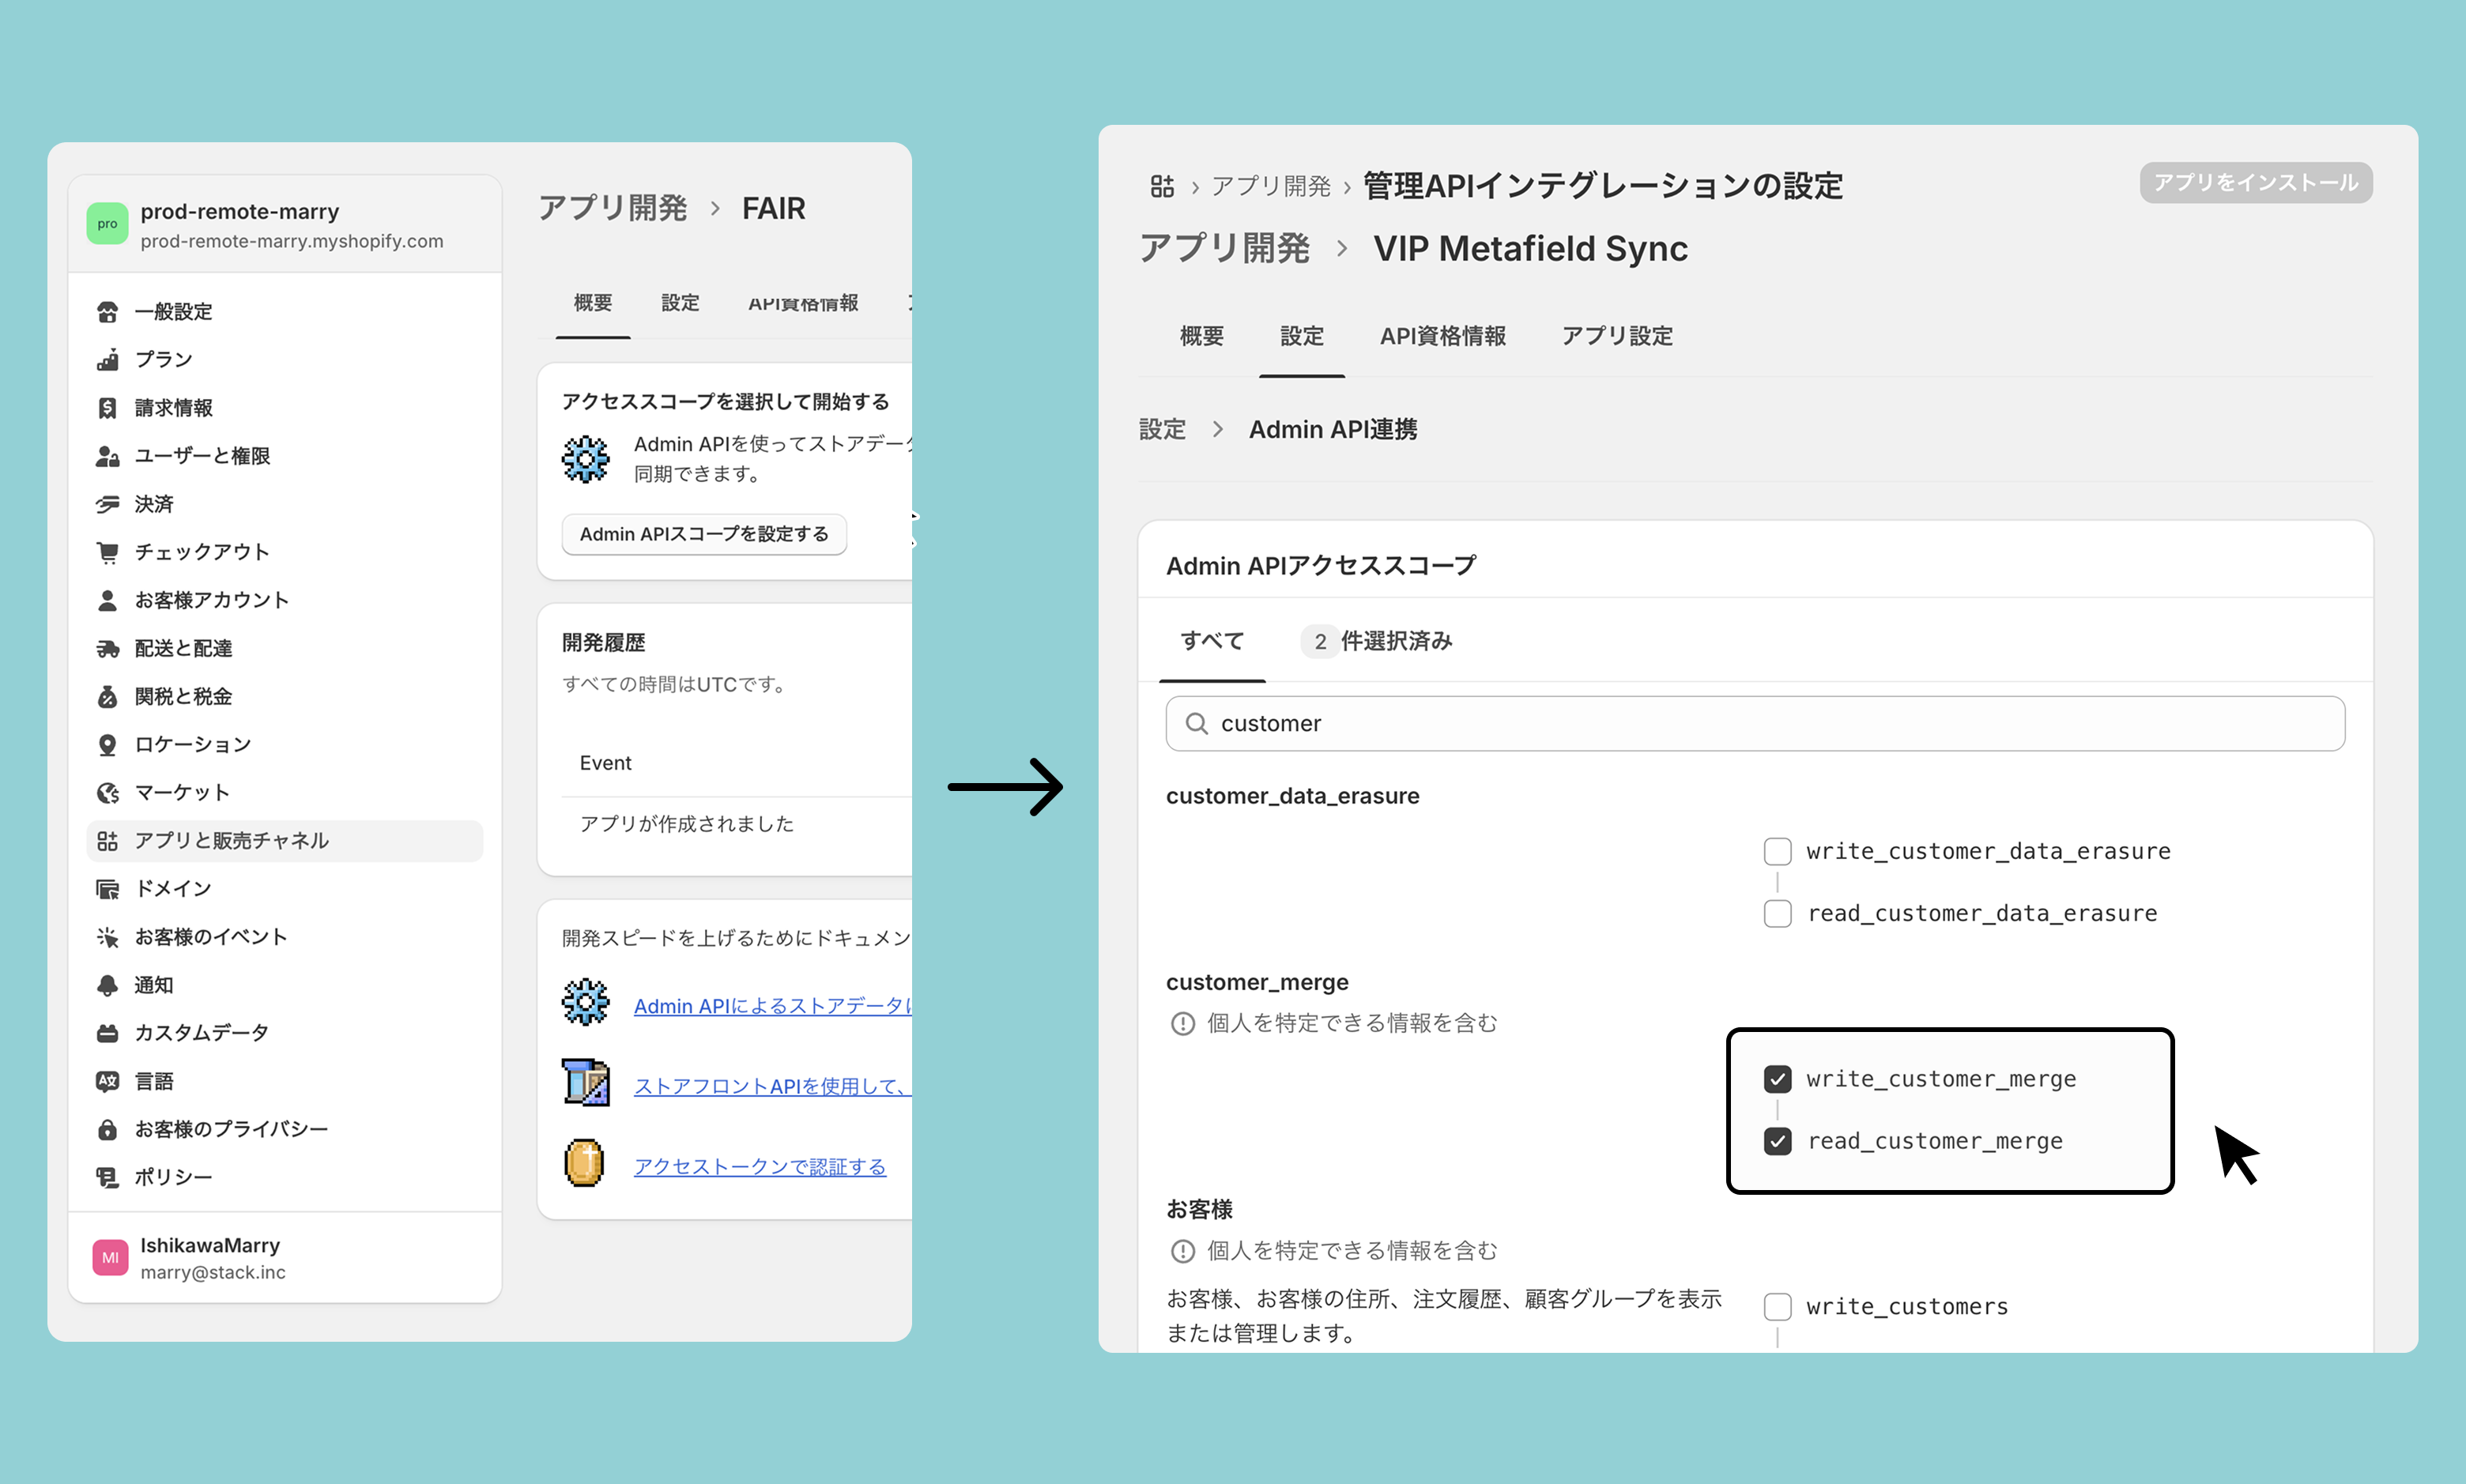This screenshot has height=1484, width=2466.
Task: Enable write_customer_data_erasure checkbox
Action: tap(1777, 851)
